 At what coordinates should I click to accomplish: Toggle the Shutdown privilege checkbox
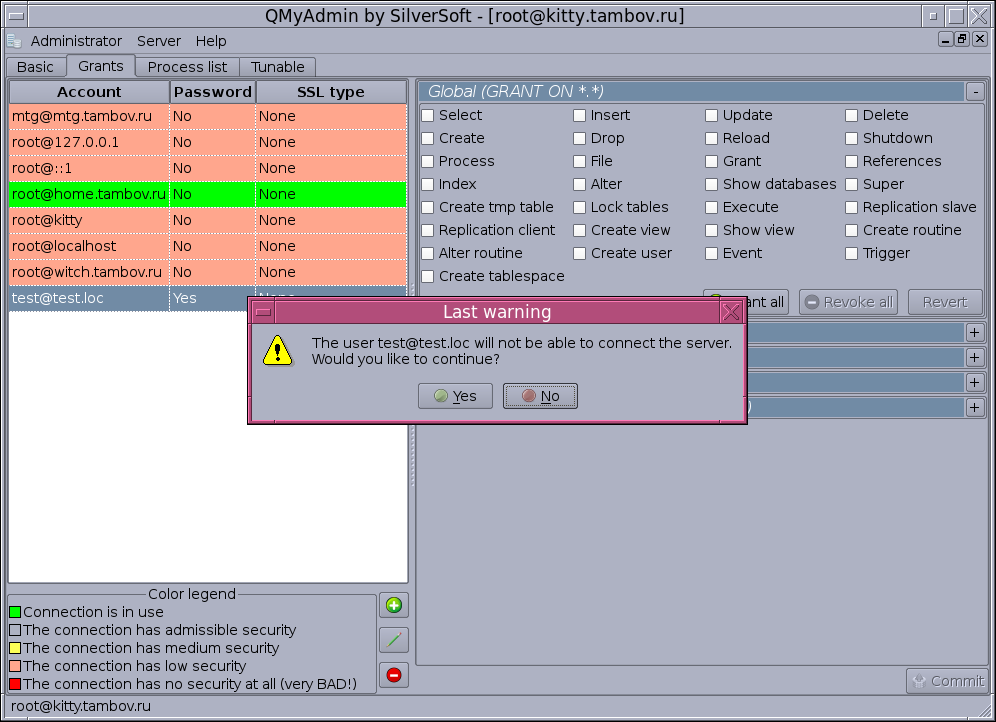click(852, 138)
